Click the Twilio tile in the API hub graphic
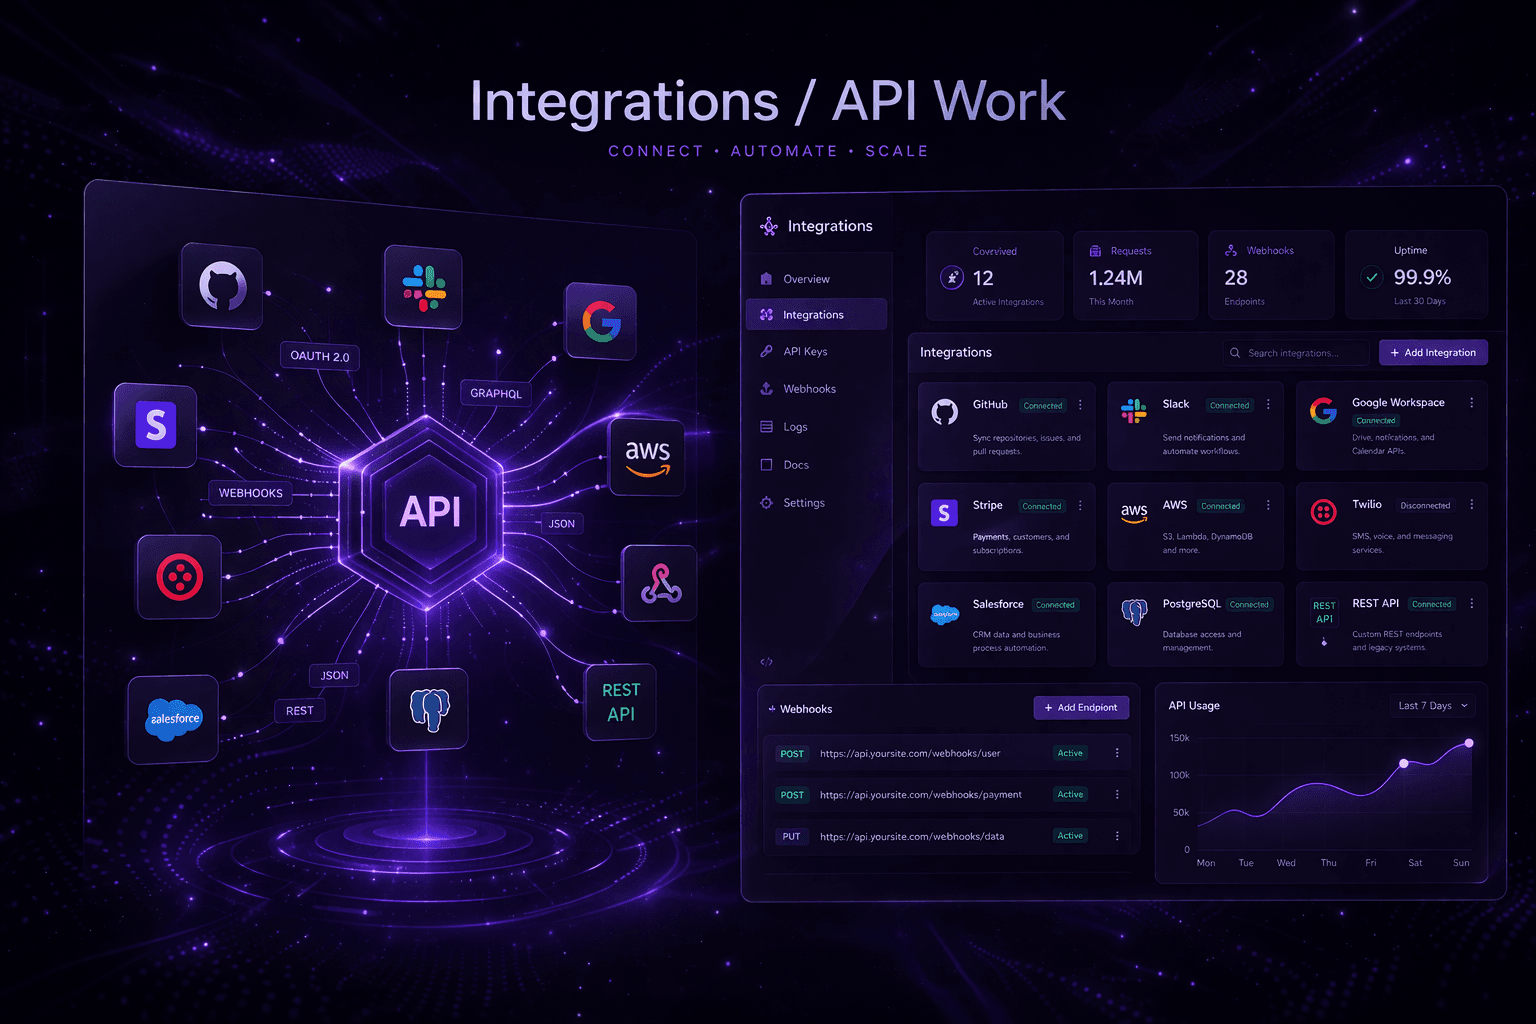 click(180, 577)
